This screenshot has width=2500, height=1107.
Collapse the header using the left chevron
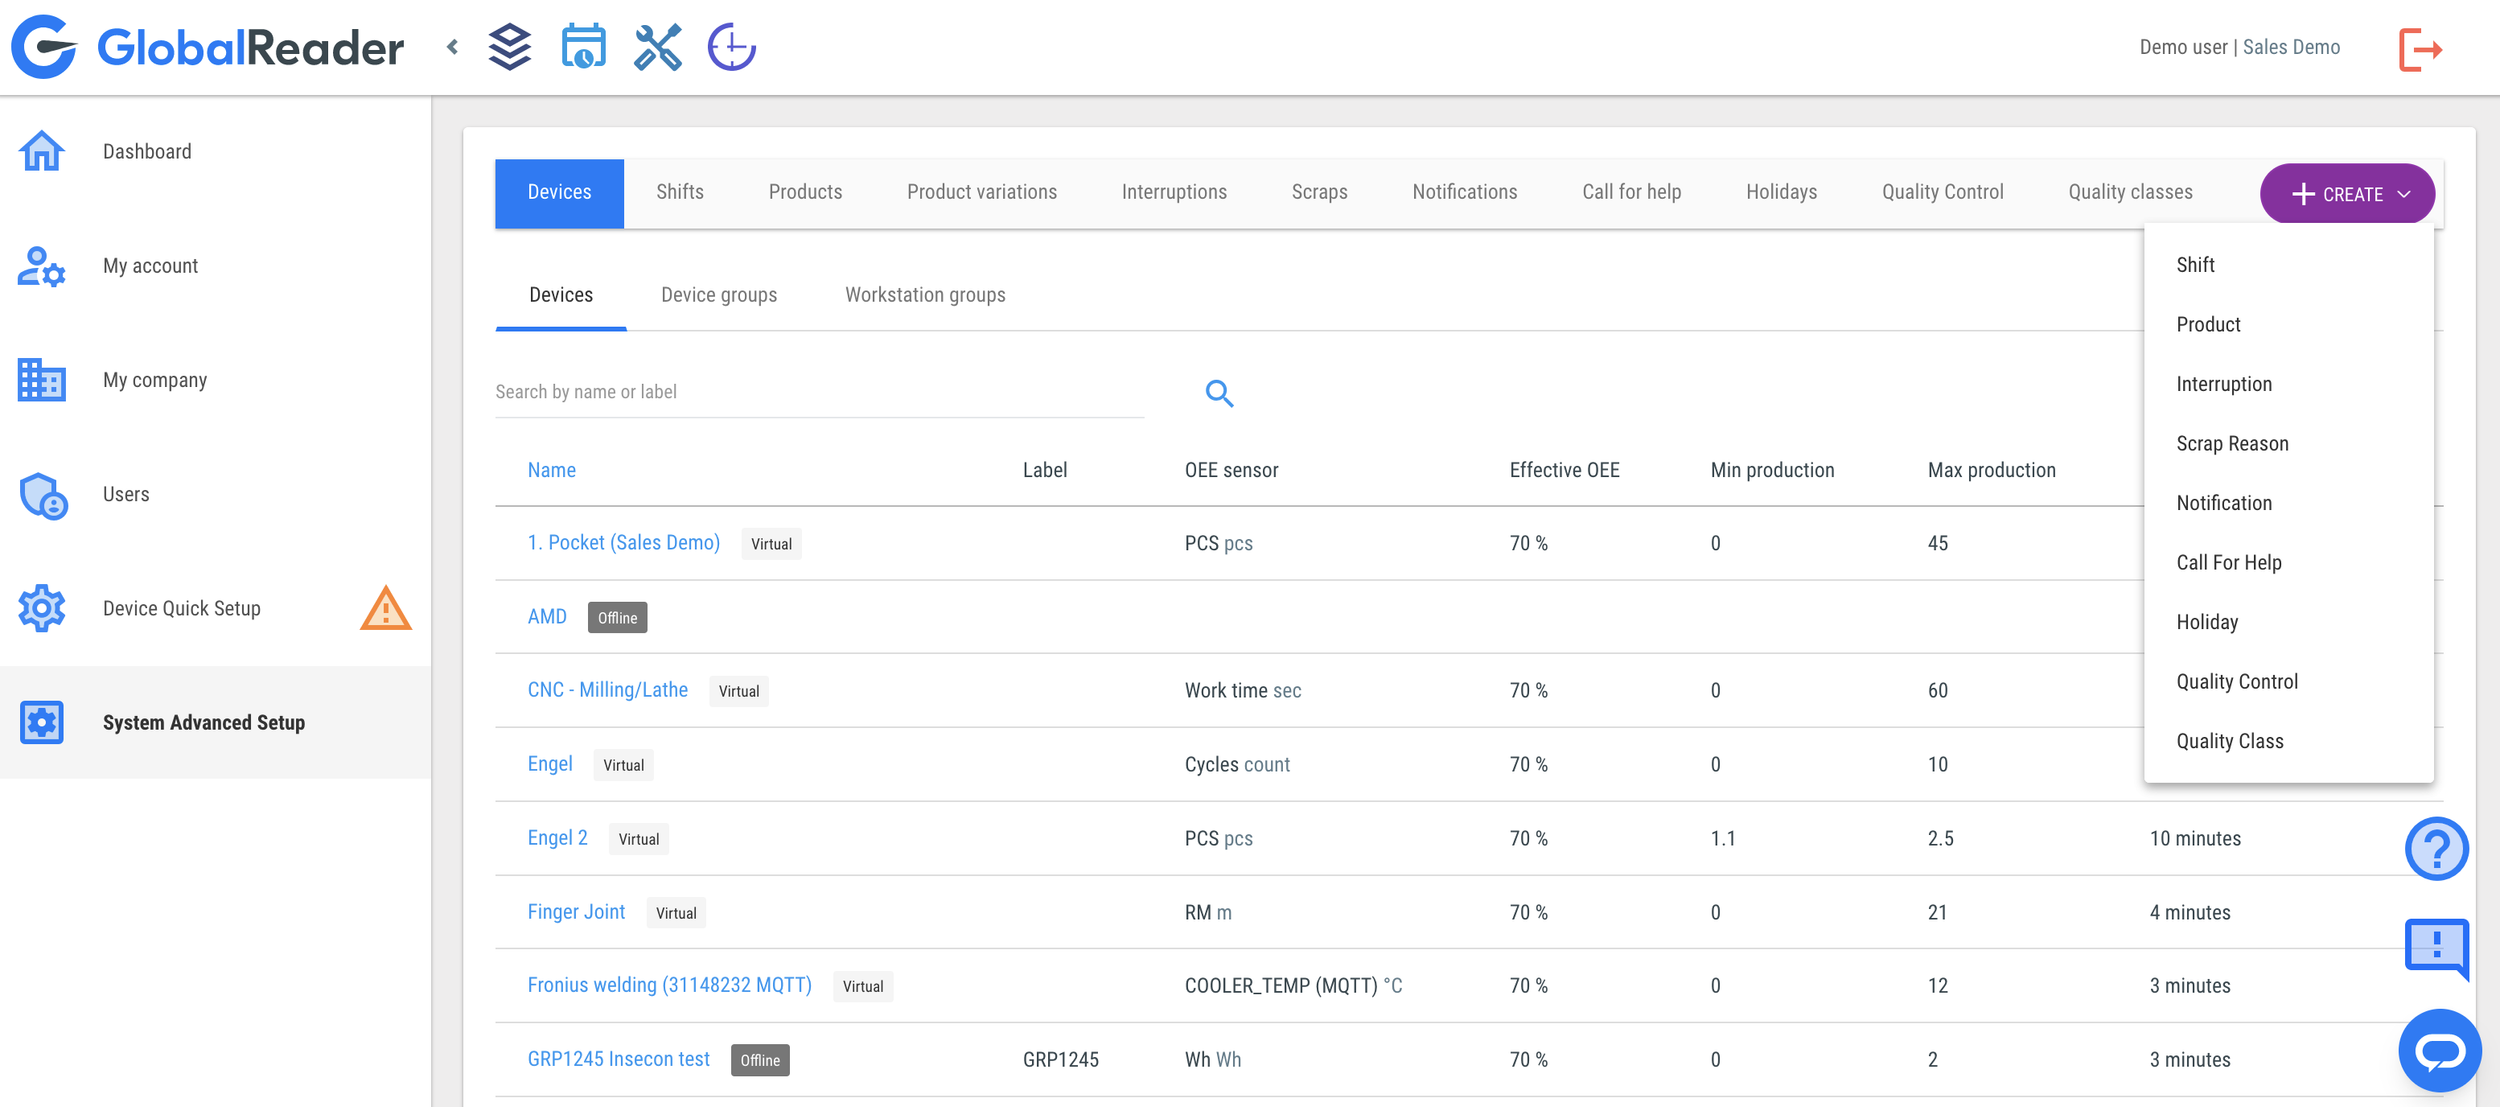[x=453, y=47]
